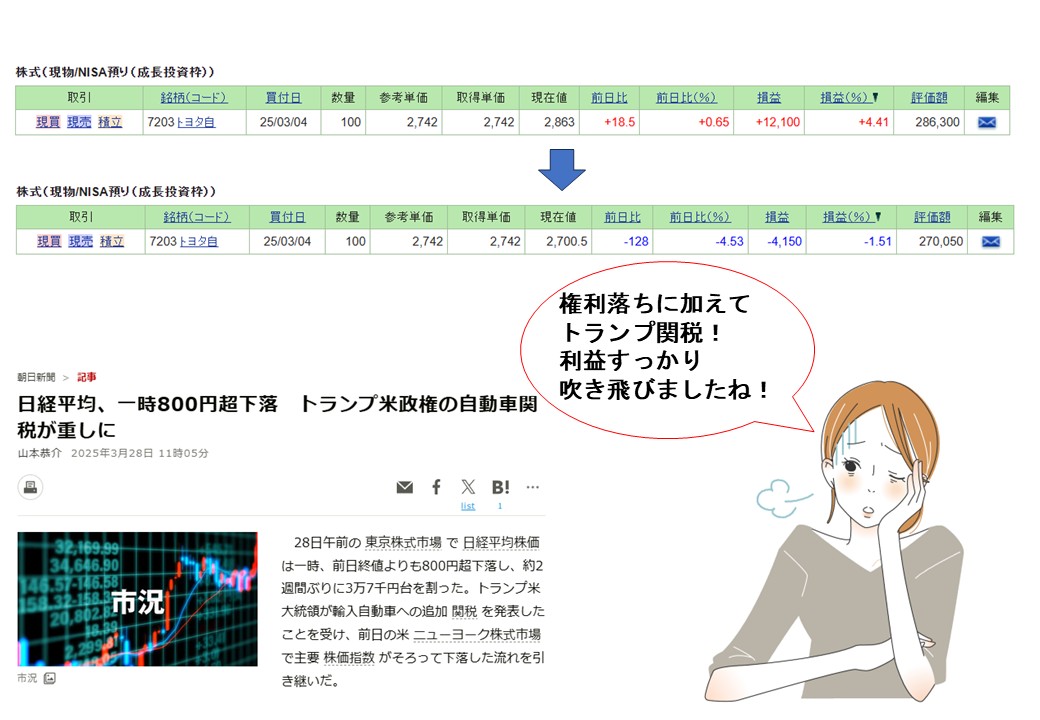Image resolution: width=1040 pixels, height=720 pixels.
Task: Open トヨタ自 link in the 2,863 row
Action: [x=196, y=122]
